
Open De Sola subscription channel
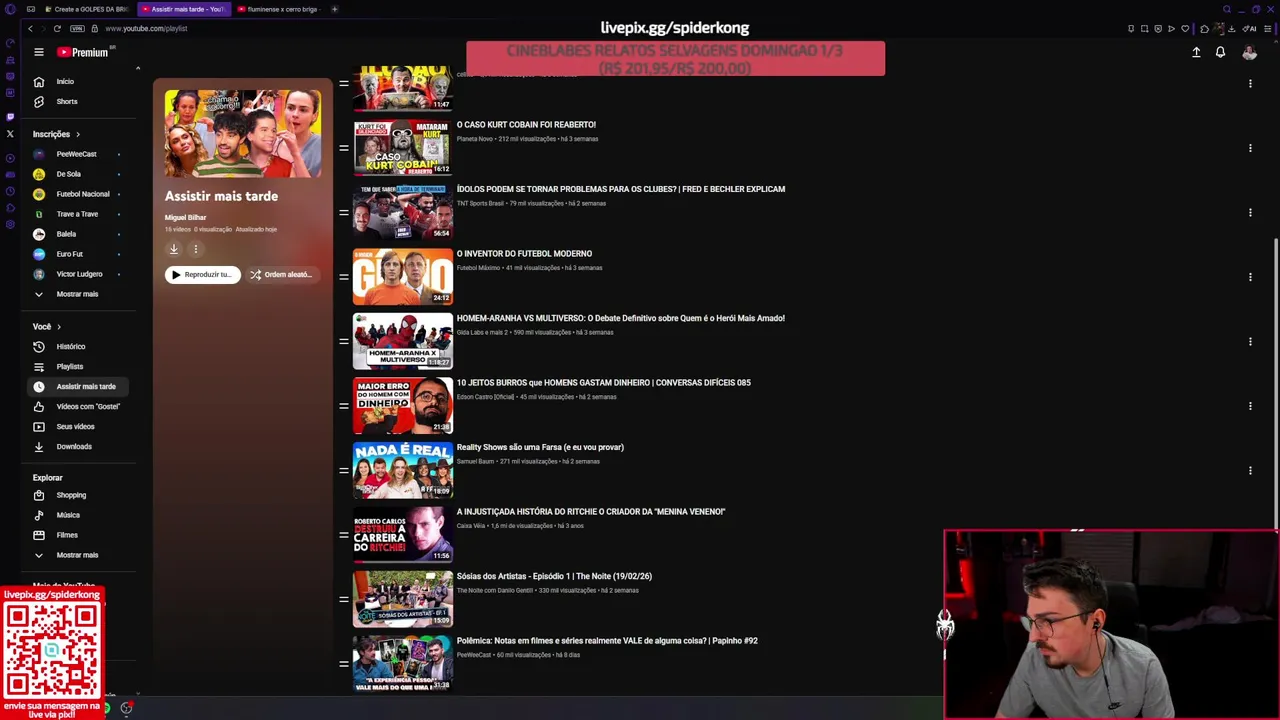68,174
